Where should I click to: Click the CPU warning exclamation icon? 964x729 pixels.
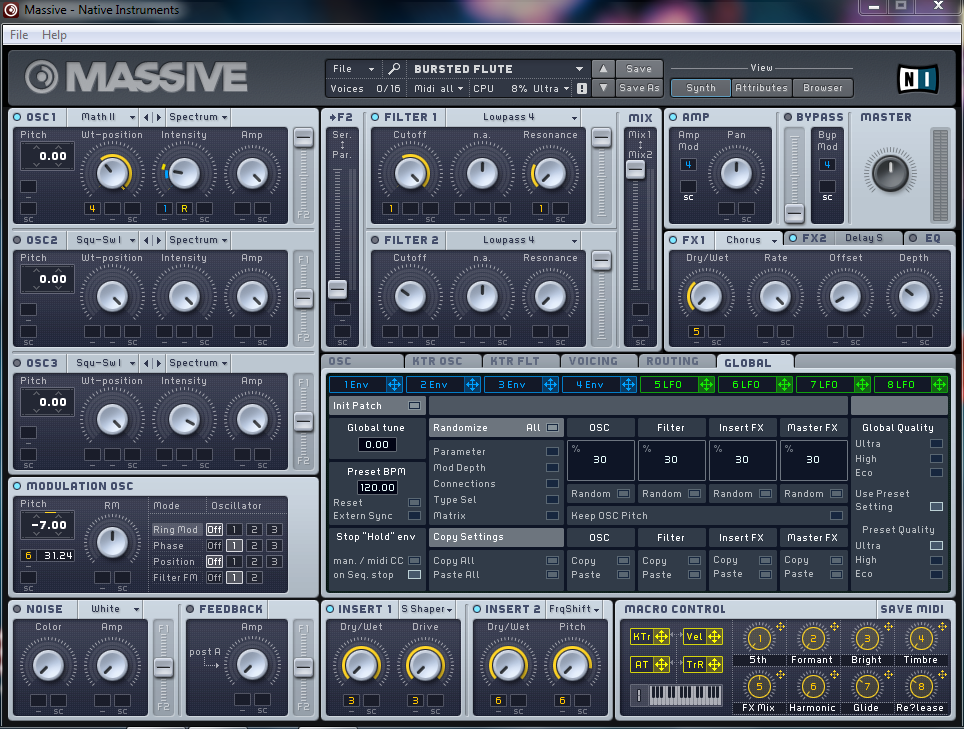582,89
